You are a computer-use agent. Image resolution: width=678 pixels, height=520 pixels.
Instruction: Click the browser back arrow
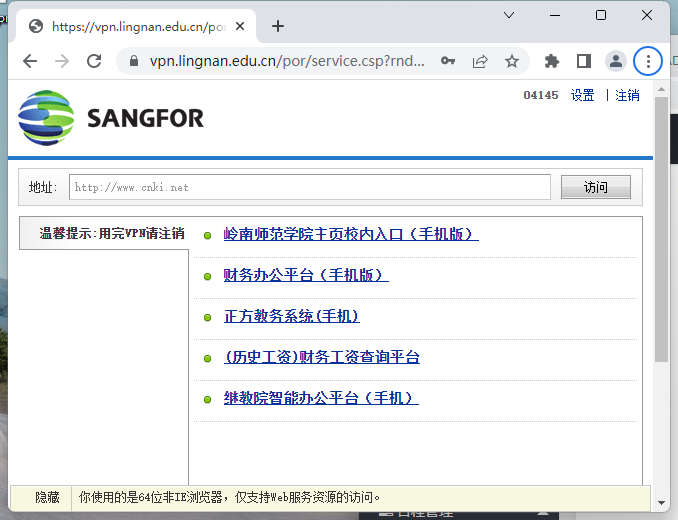click(x=30, y=61)
